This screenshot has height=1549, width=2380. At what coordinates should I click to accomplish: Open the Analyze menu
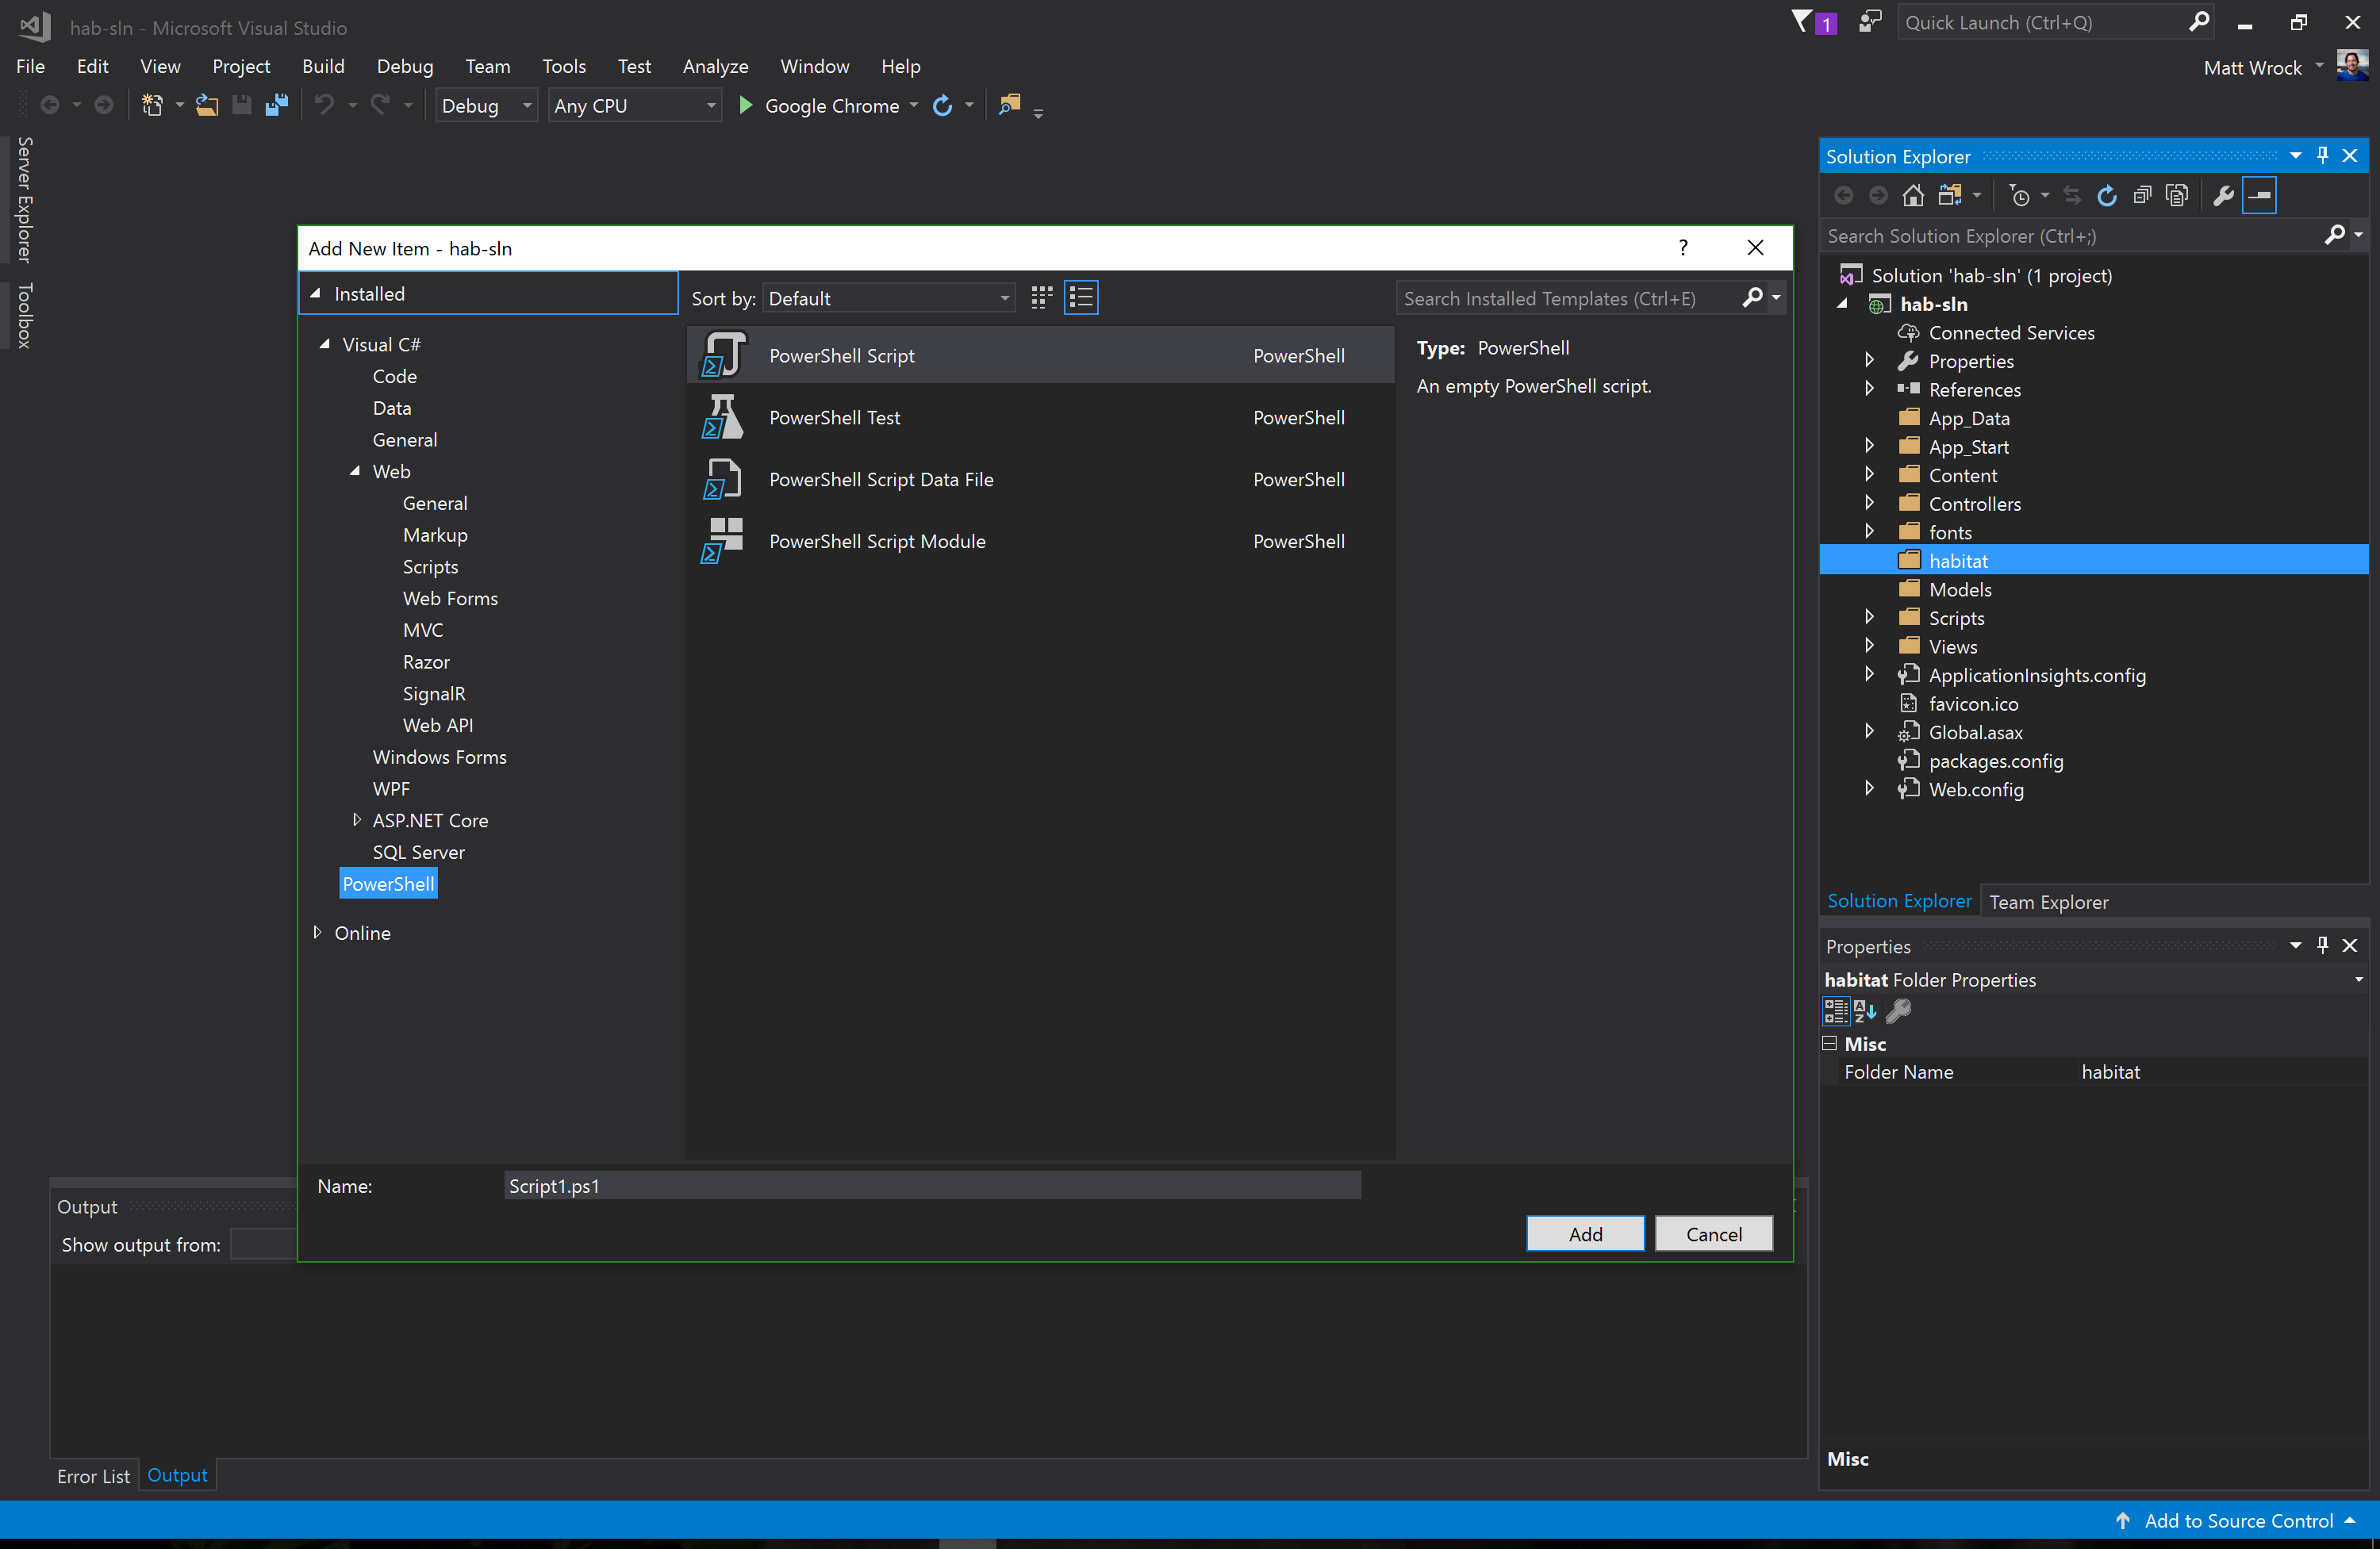click(x=715, y=66)
